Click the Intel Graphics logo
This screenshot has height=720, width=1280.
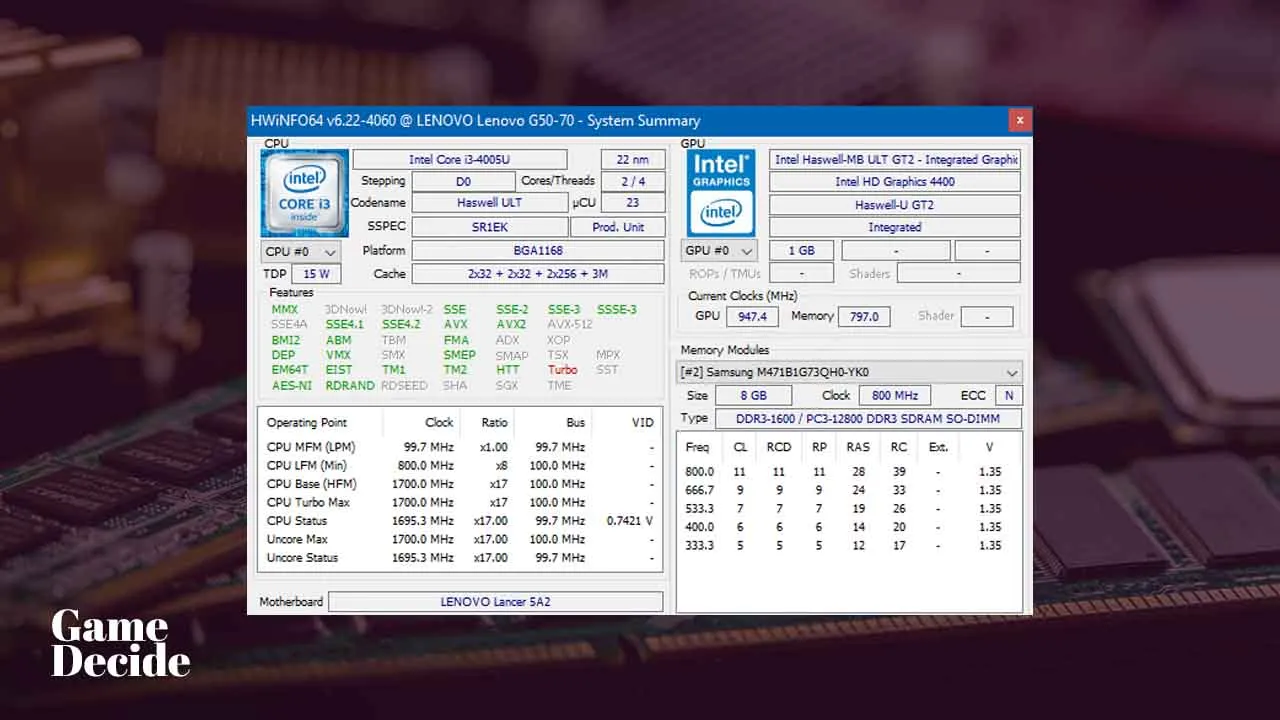(721, 193)
